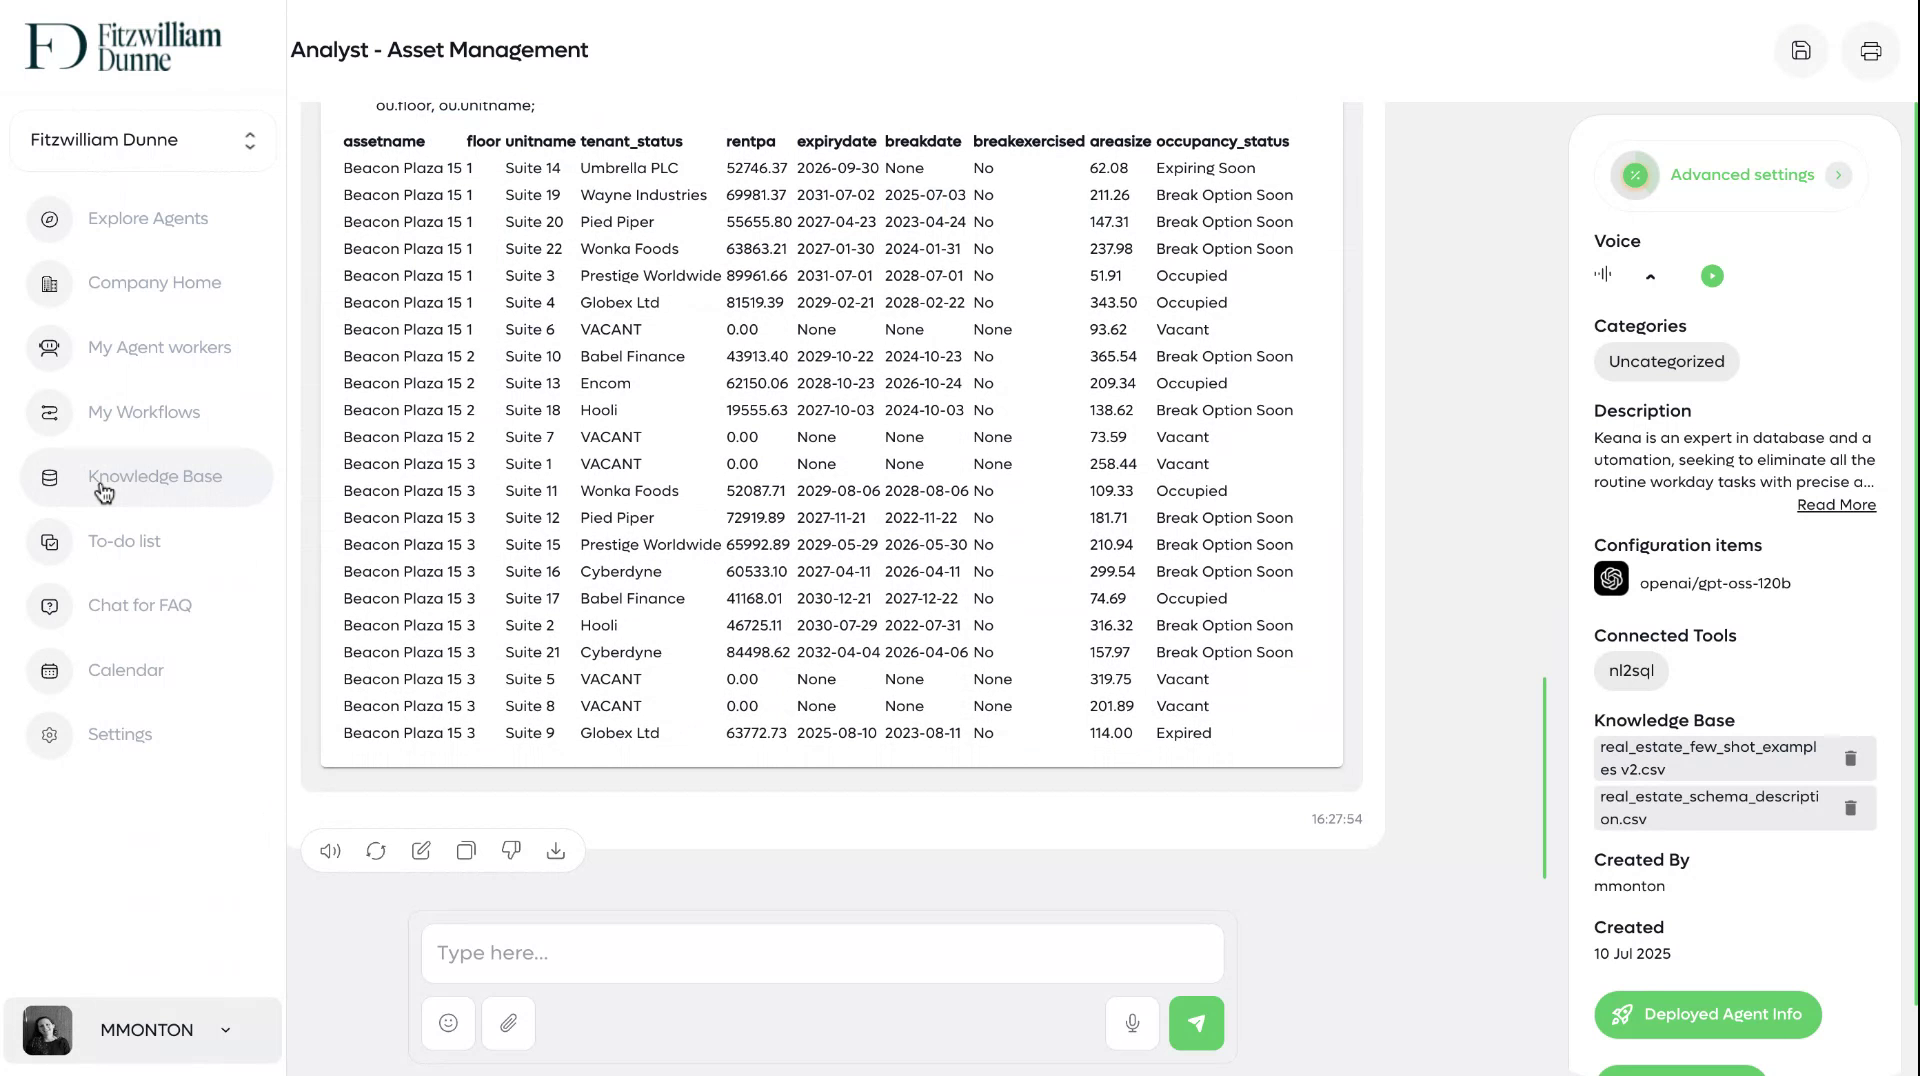Screen dimensions: 1920x1076
Task: Click the Type here message field
Action: click(x=822, y=953)
